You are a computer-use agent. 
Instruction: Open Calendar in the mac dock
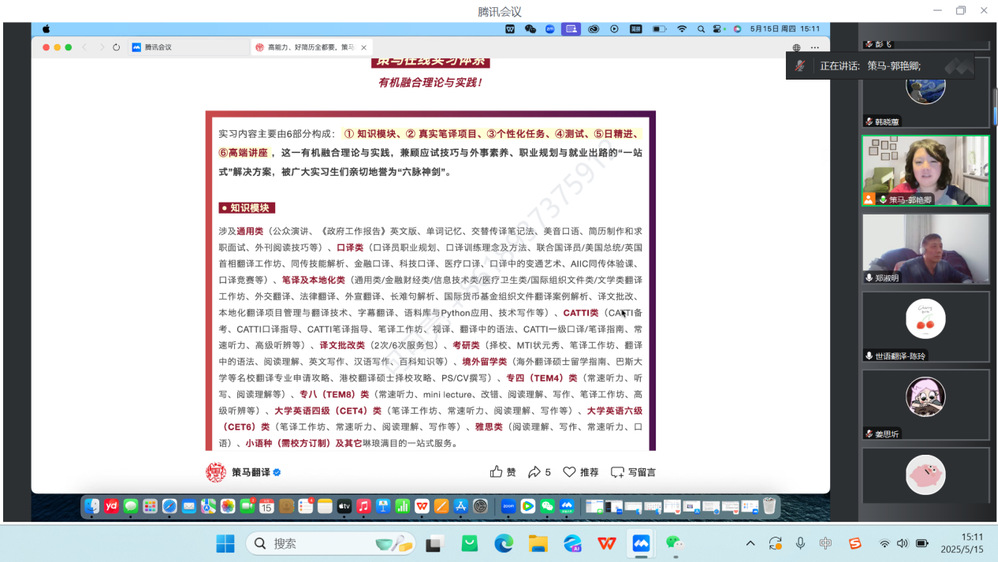click(x=267, y=506)
